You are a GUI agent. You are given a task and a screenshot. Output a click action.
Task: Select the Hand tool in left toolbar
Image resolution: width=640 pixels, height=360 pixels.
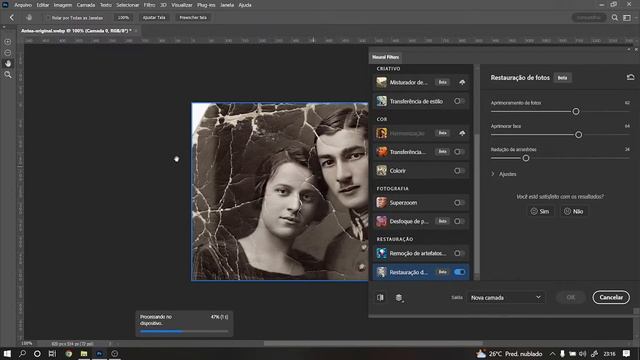pyautogui.click(x=8, y=64)
